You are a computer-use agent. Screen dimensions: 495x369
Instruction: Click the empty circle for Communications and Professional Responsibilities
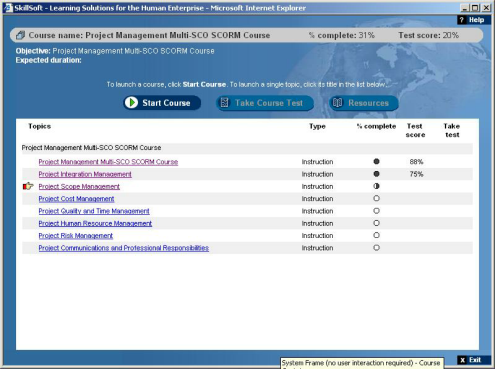(x=376, y=248)
